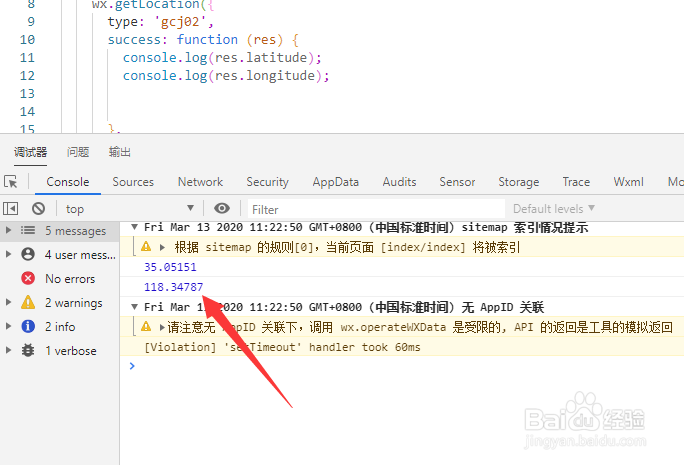684x465 pixels.
Task: Open the Storage tab
Action: pyautogui.click(x=519, y=182)
